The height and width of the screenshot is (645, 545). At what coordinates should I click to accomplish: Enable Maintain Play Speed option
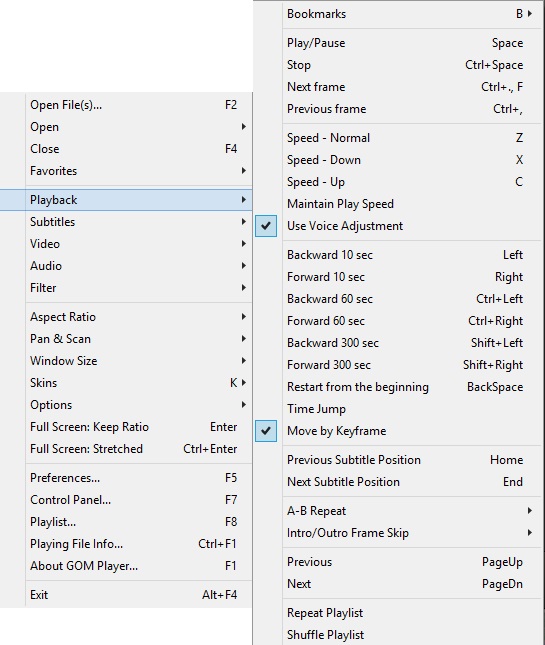[x=397, y=204]
